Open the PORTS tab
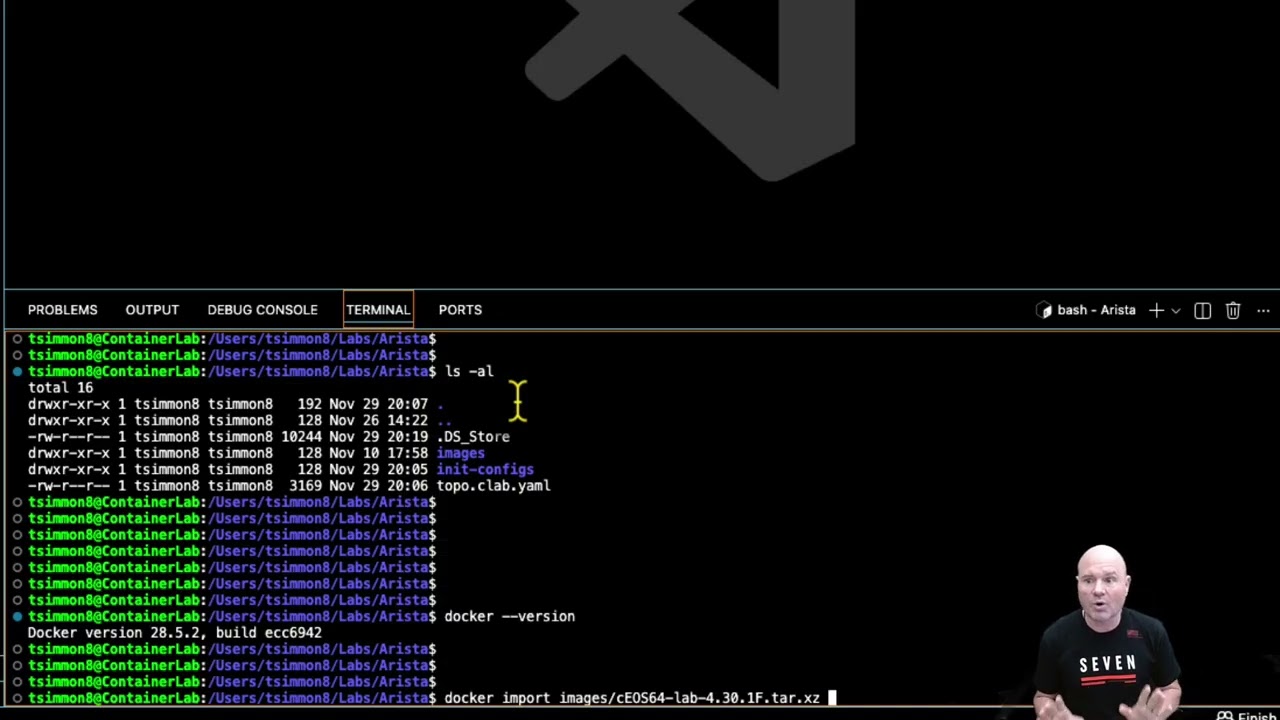 (460, 310)
